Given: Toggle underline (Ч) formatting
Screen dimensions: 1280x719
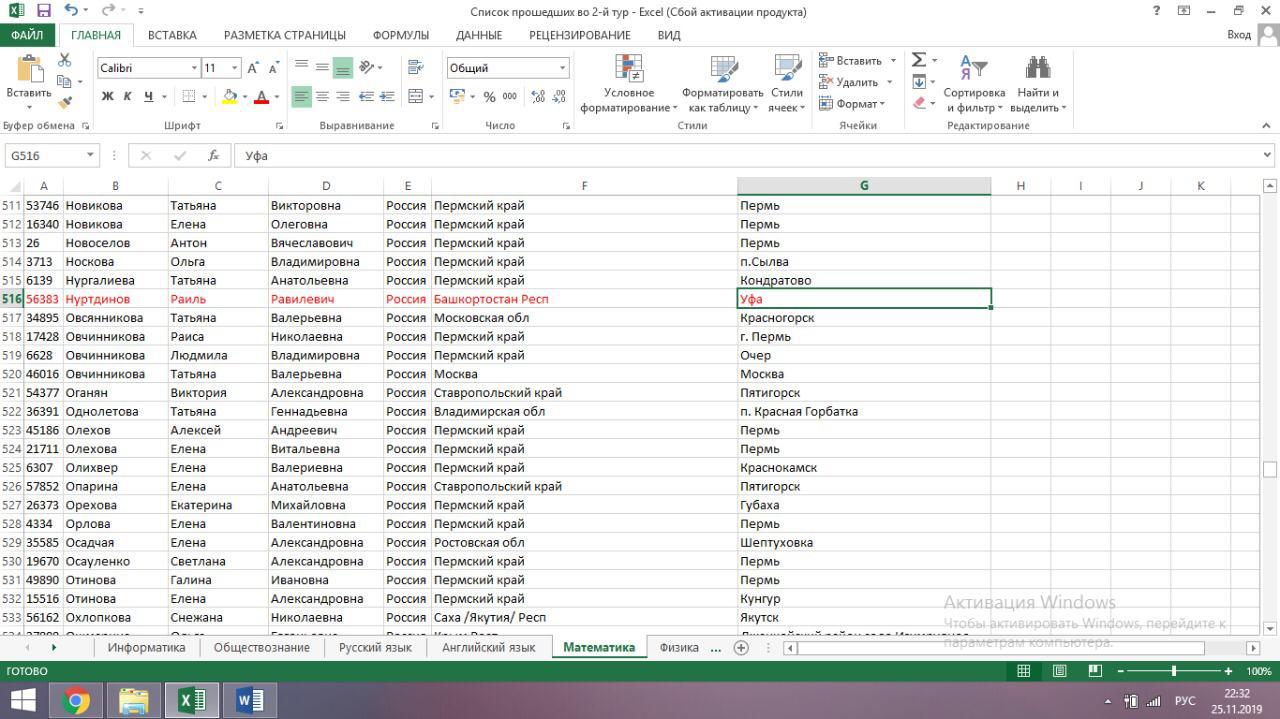Looking at the screenshot, I should point(149,97).
